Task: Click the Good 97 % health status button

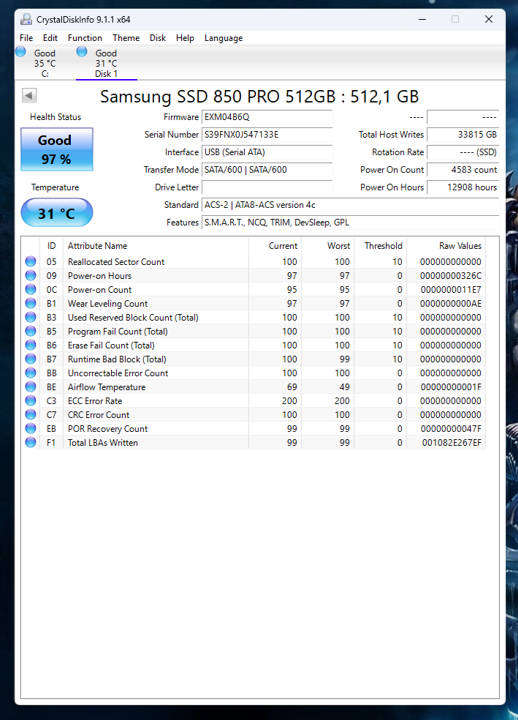Action: pos(56,149)
